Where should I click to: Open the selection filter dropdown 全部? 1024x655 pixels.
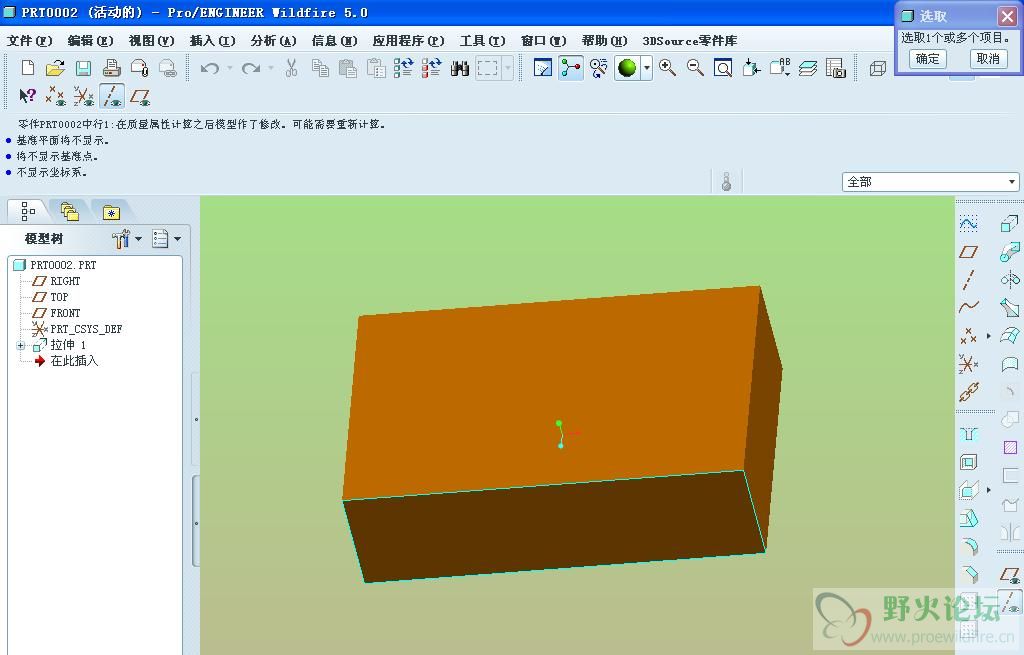click(x=930, y=182)
